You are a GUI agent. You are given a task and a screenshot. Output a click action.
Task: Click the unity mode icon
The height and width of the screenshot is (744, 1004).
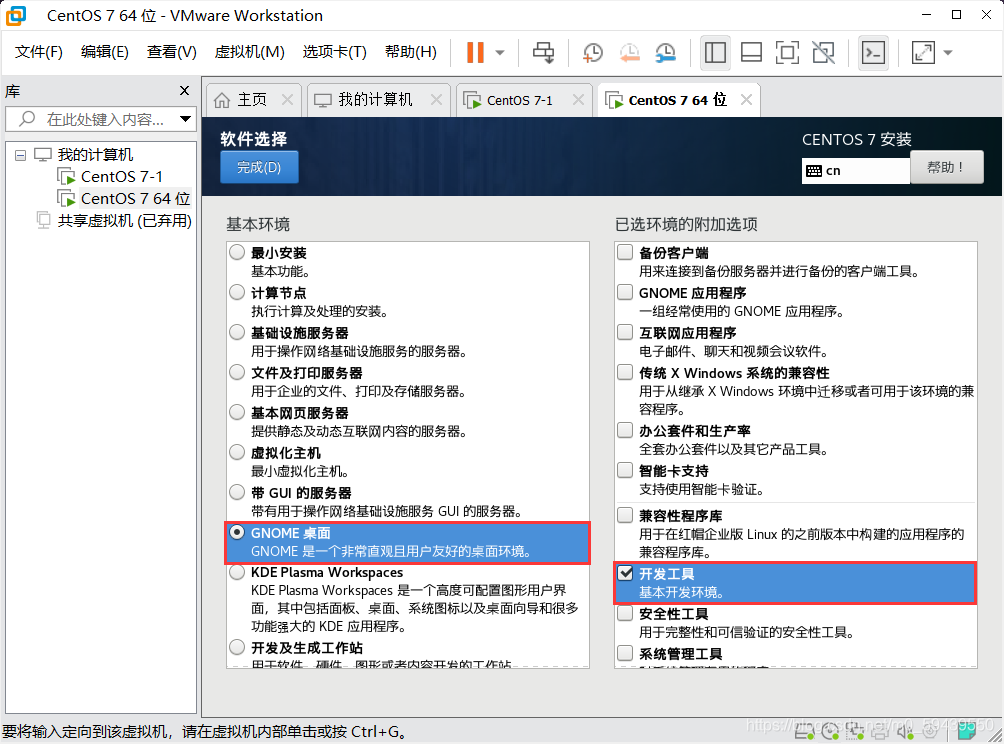pos(823,53)
